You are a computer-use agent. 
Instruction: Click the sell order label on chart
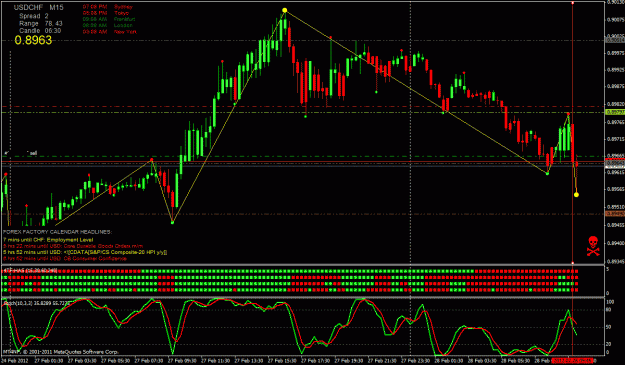tap(33, 153)
